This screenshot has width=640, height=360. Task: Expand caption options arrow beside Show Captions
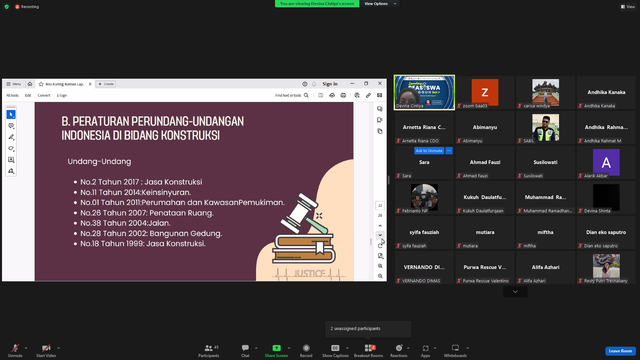coord(347,348)
